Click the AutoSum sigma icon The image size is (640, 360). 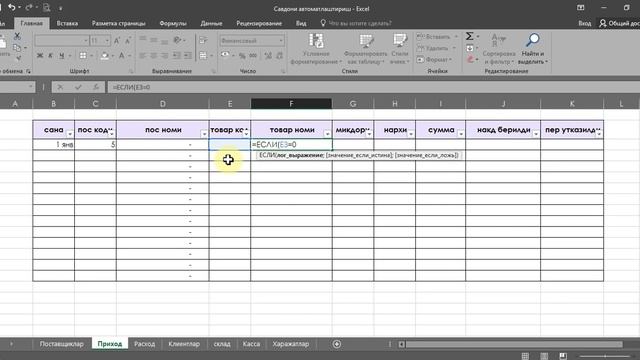pyautogui.click(x=470, y=36)
